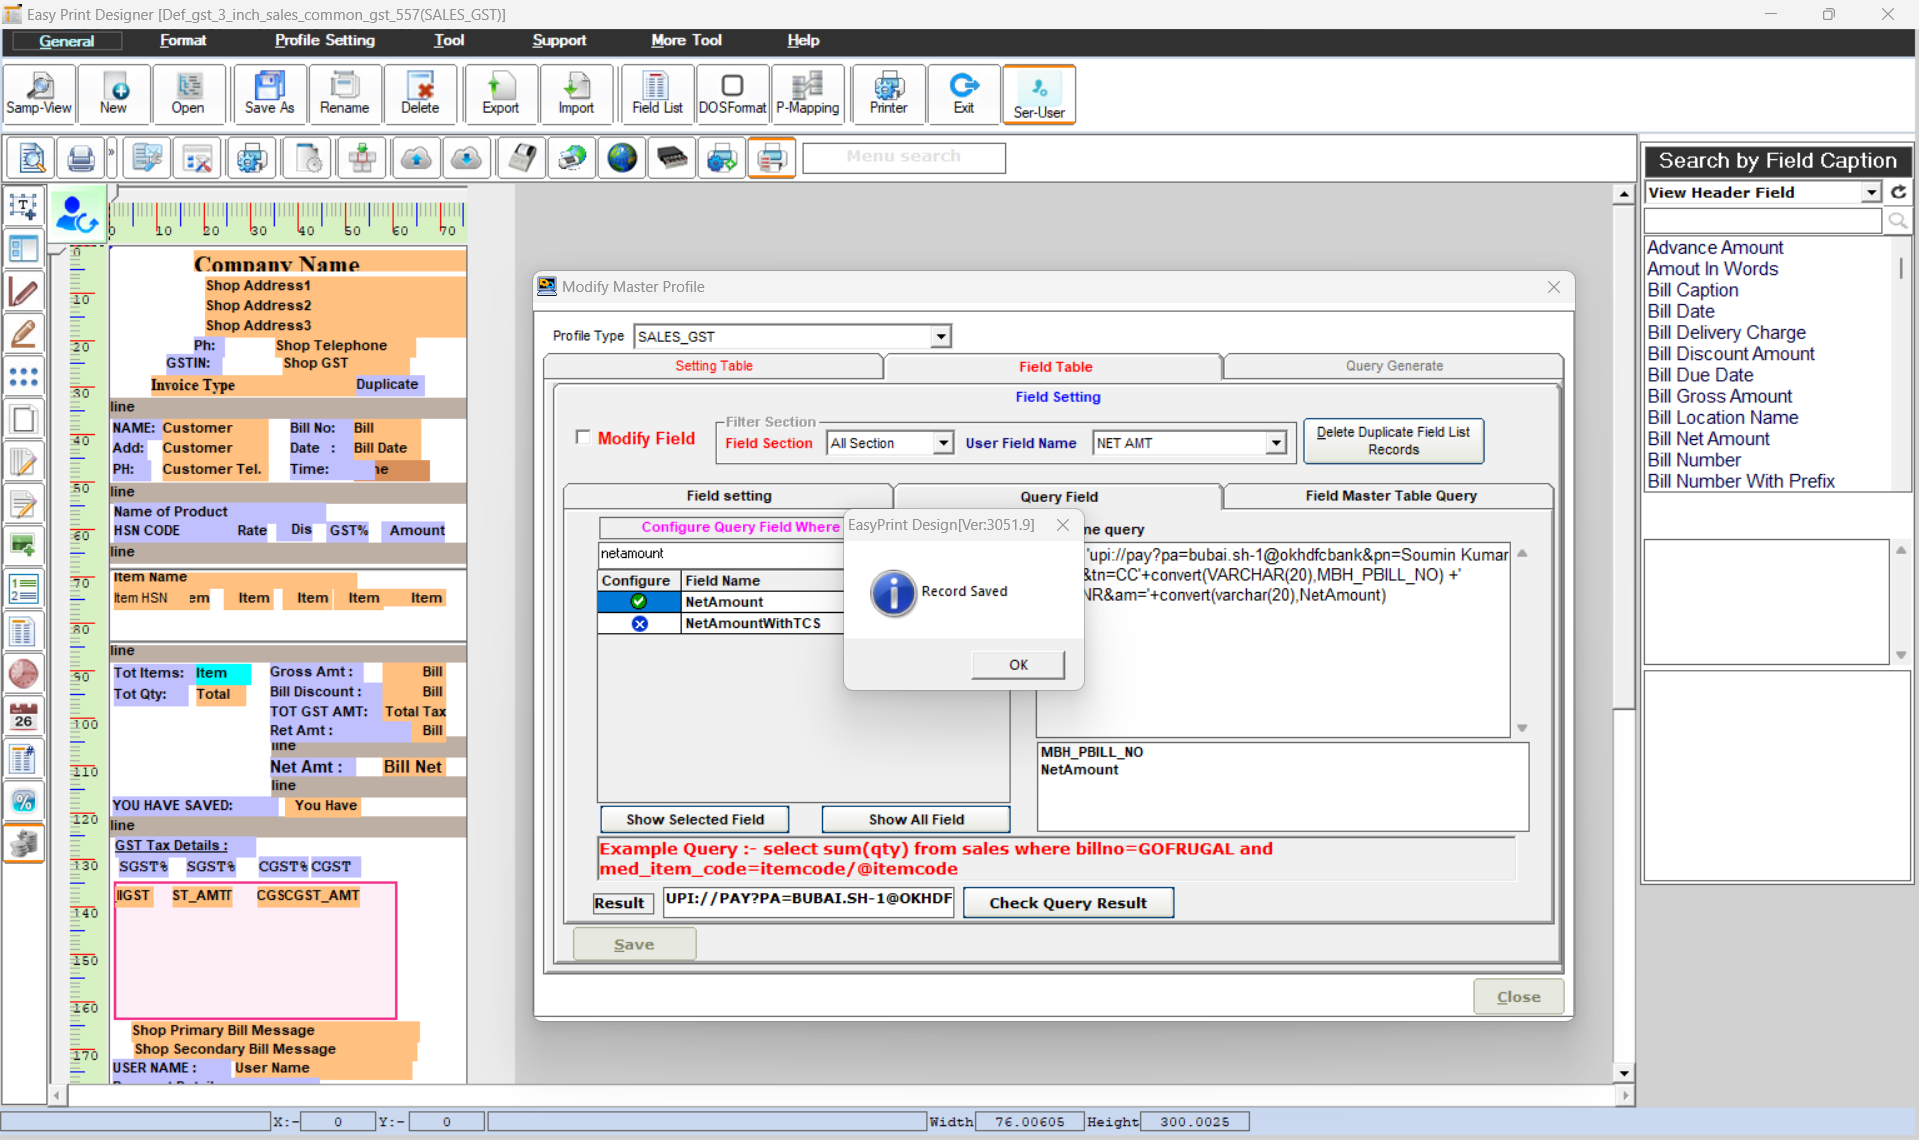Open the Profile Setting menu

324,40
